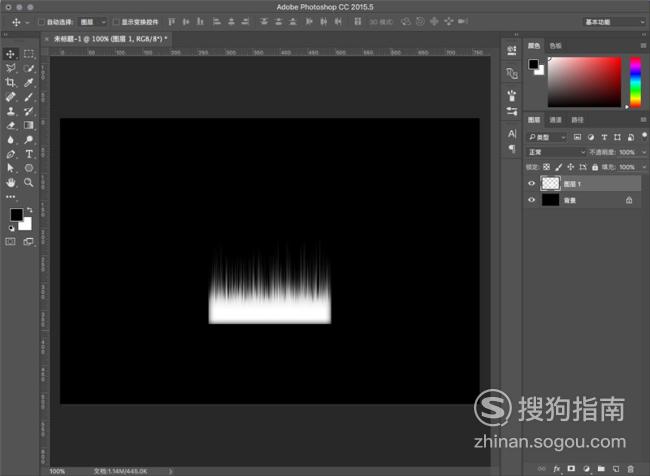Toggle the layer filter on/off switch
Screen dimensions: 650x476
click(x=644, y=136)
